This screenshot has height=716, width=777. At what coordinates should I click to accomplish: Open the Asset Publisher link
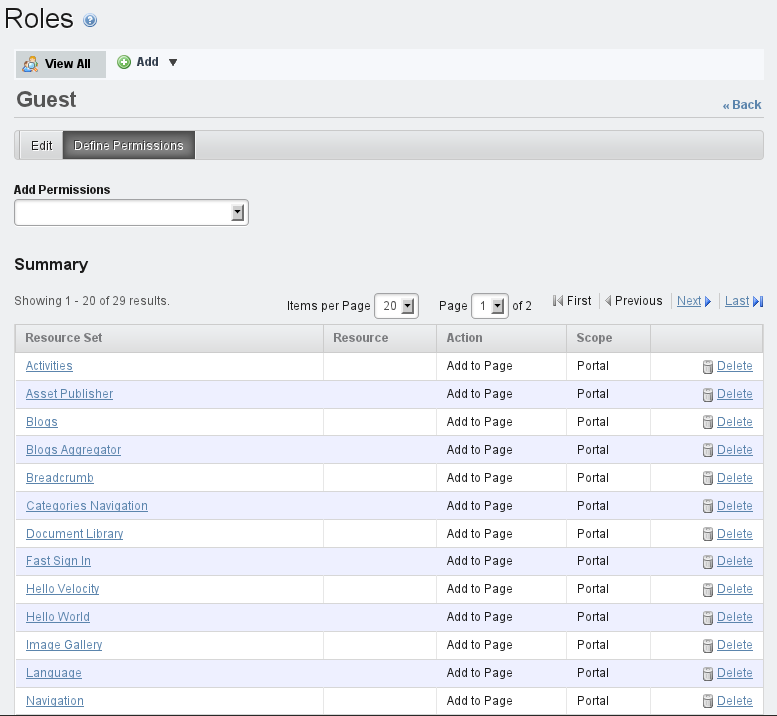pyautogui.click(x=69, y=394)
